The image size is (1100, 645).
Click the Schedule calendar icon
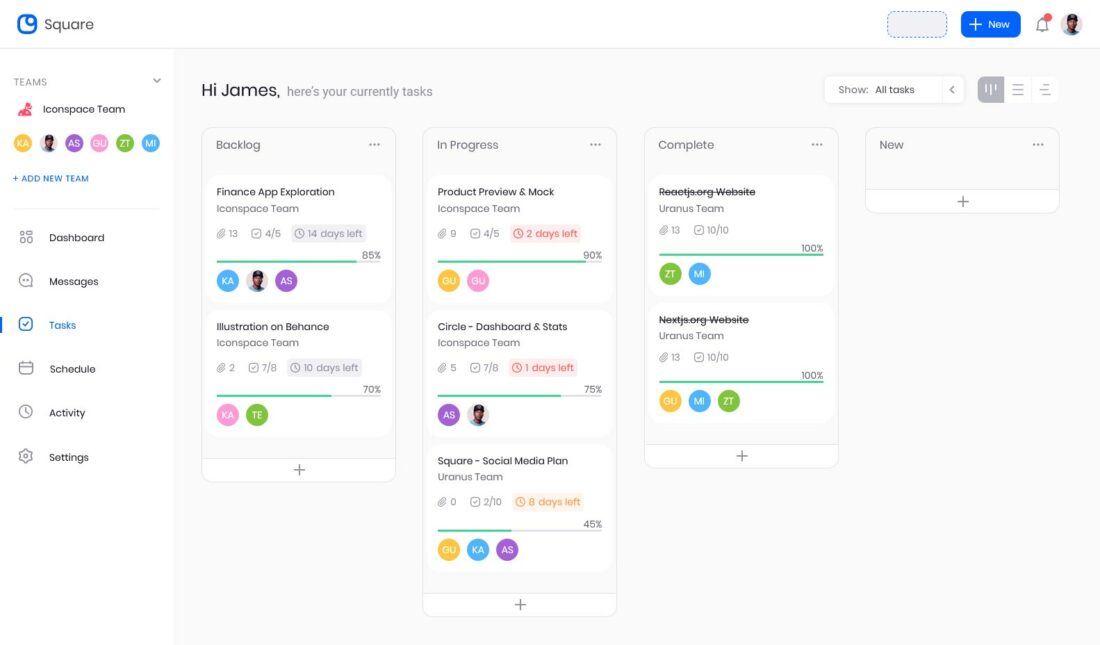[25, 369]
